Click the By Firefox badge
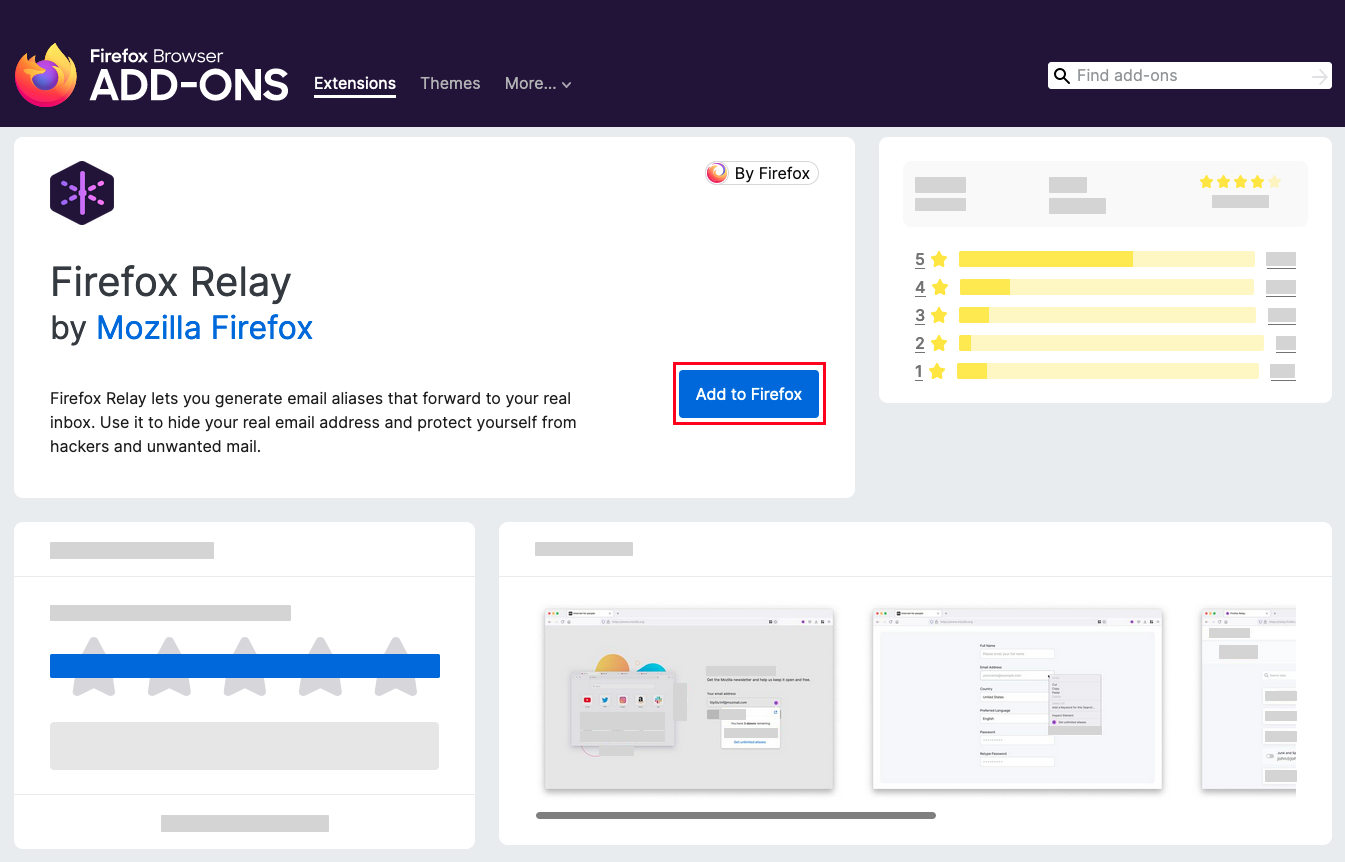The width and height of the screenshot is (1345, 862). [762, 173]
